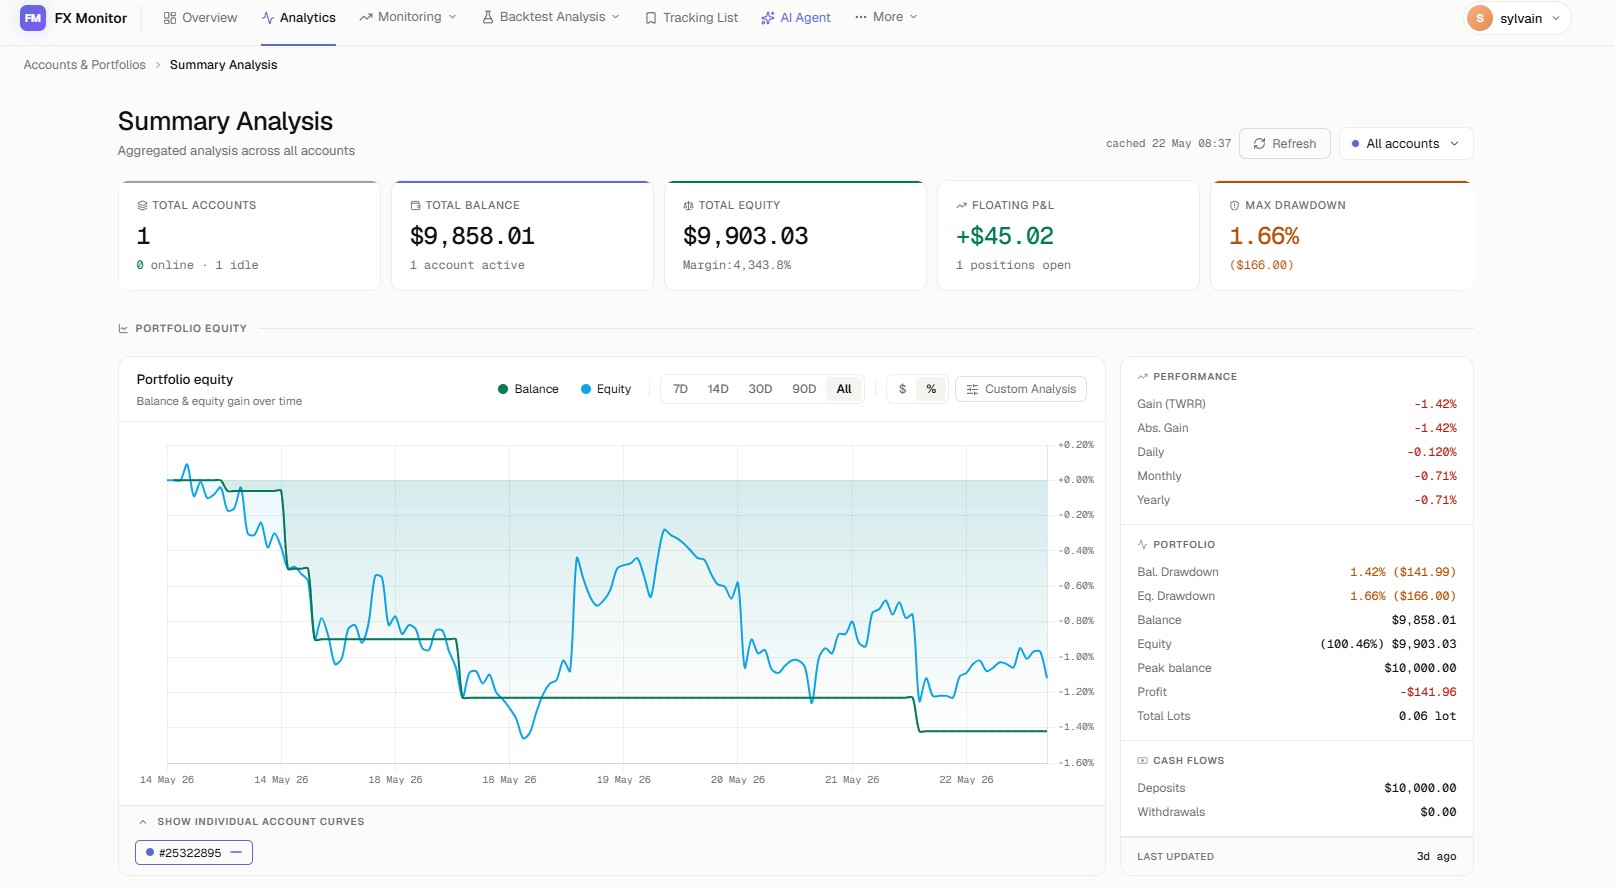Open the AI Agent tab
Viewport: 1615px width, 888px height.
pos(796,18)
